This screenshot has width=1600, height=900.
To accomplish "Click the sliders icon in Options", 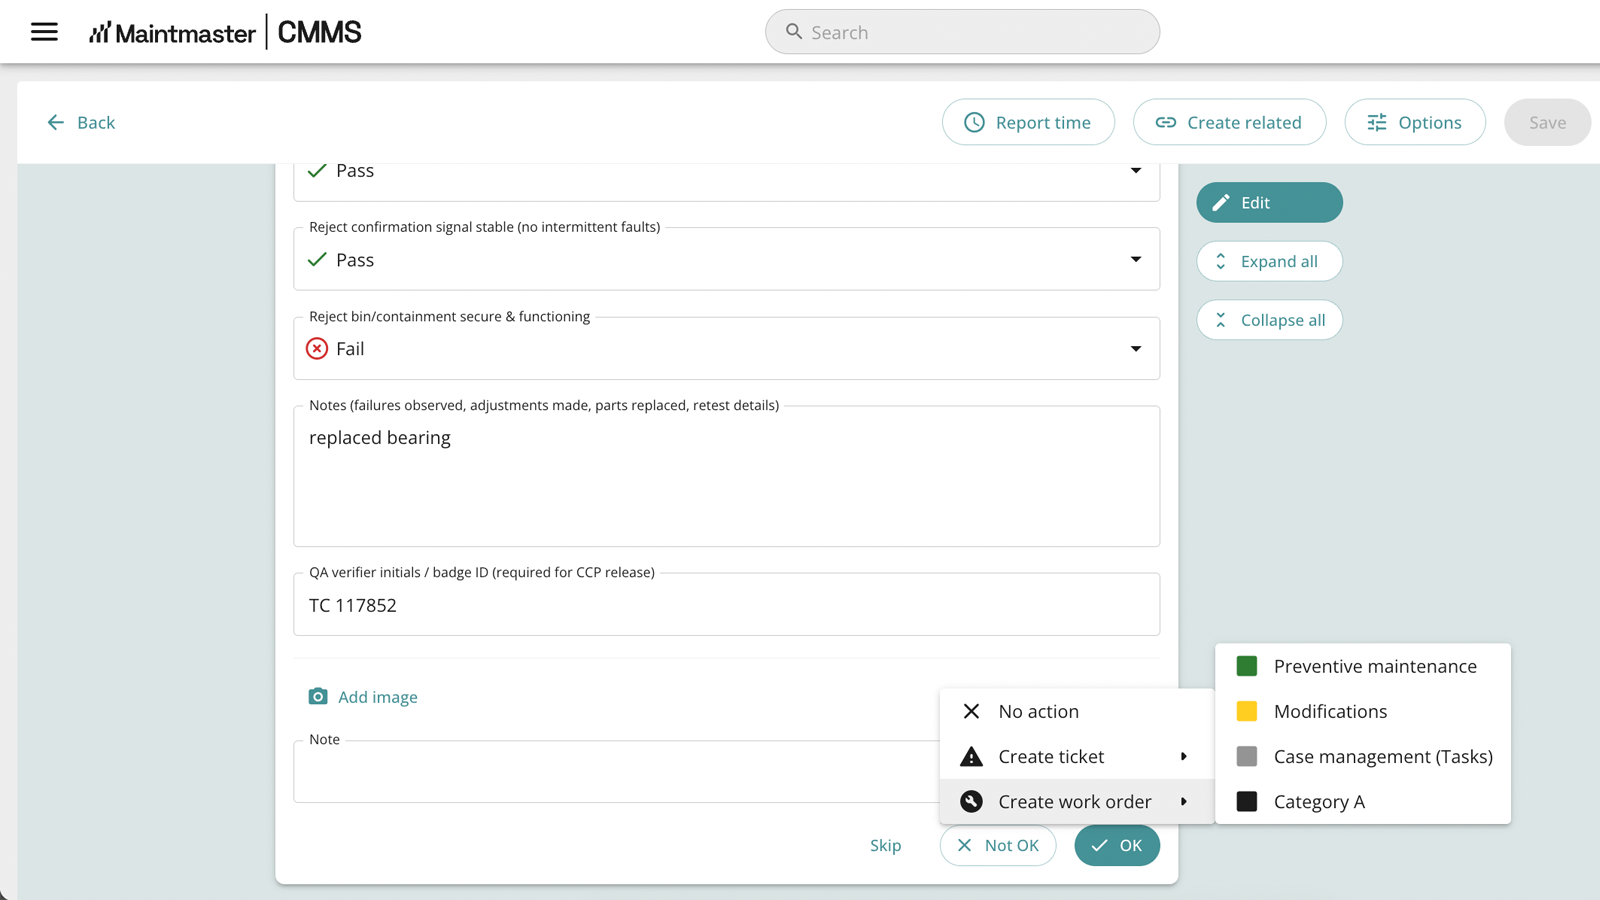I will point(1377,122).
